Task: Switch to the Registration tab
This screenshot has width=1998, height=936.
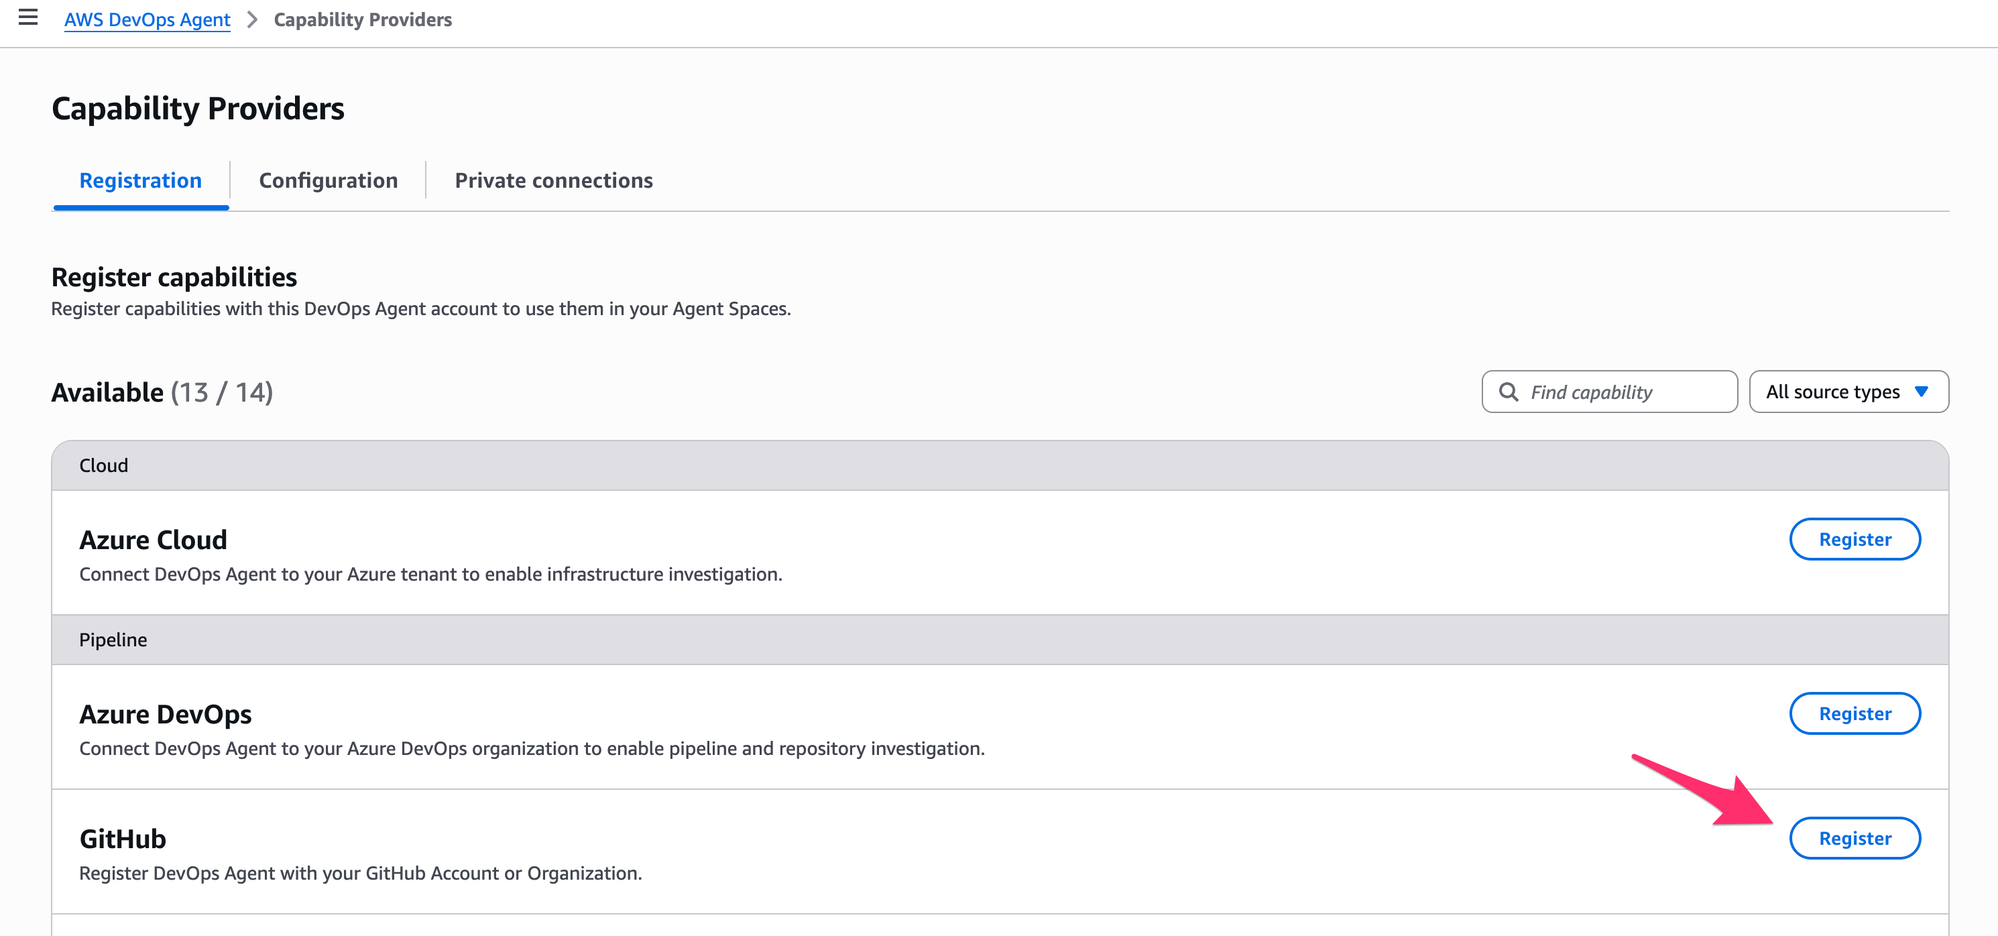Action: coord(140,181)
